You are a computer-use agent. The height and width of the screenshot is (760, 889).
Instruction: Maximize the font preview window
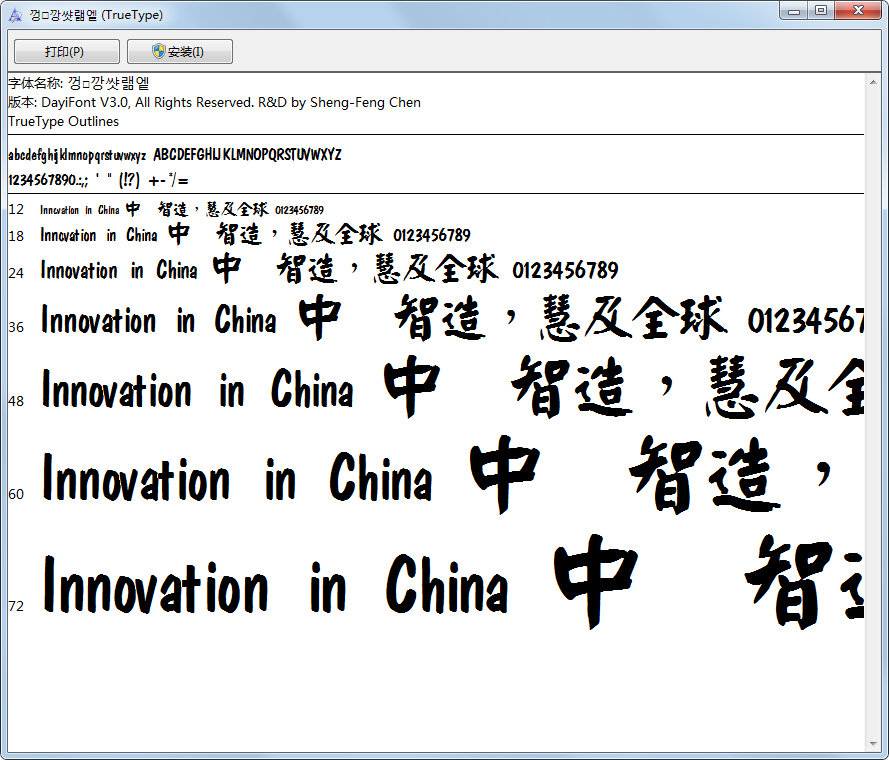pyautogui.click(x=821, y=11)
